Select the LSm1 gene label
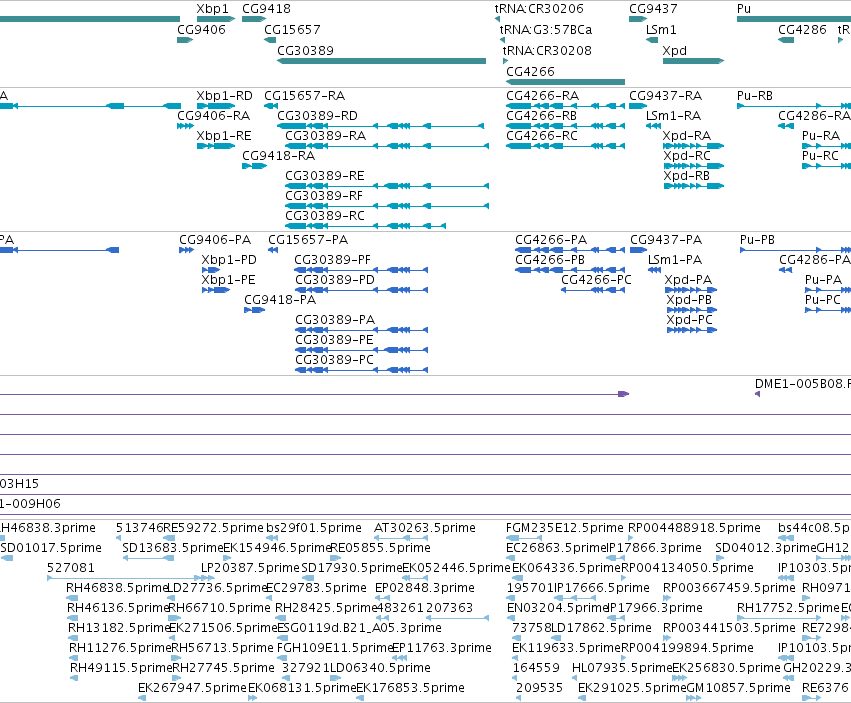Screen dimensions: 851x703 click(661, 30)
